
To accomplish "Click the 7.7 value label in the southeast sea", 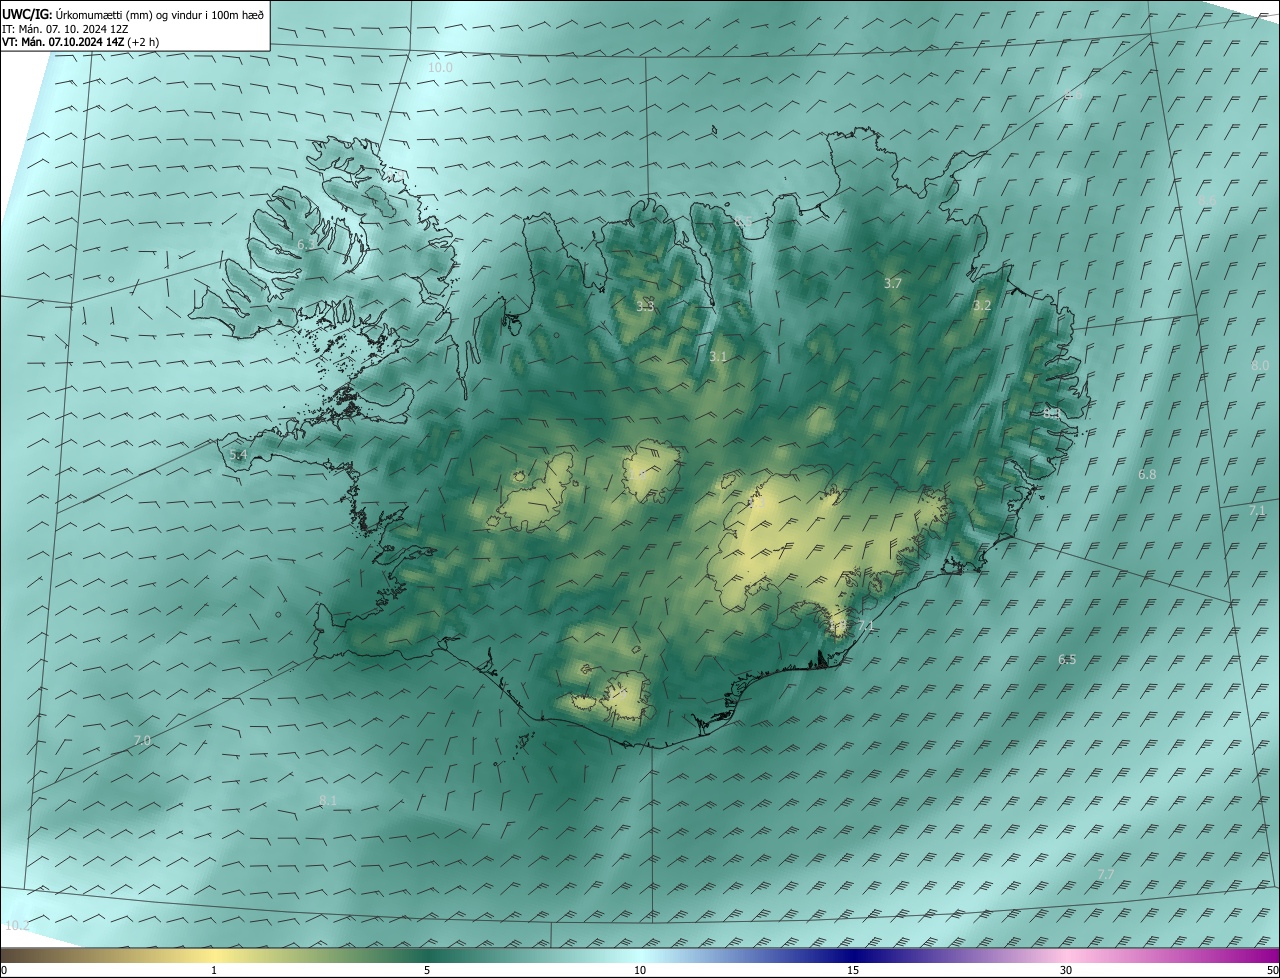I will point(1106,875).
